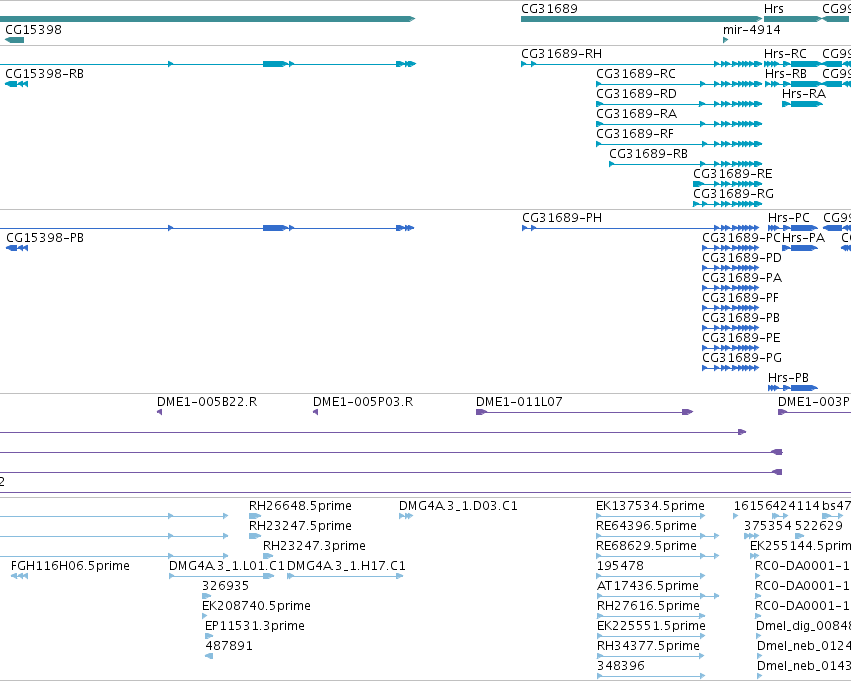Open the DME1-005B22.R clone label
Image resolution: width=851 pixels, height=681 pixels.
(207, 402)
